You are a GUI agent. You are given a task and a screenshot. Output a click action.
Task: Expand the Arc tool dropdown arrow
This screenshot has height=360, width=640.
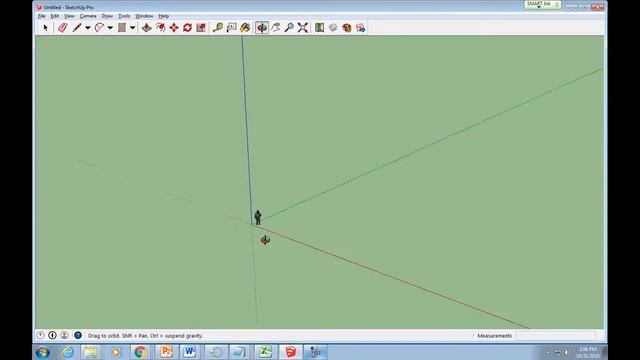pos(110,27)
